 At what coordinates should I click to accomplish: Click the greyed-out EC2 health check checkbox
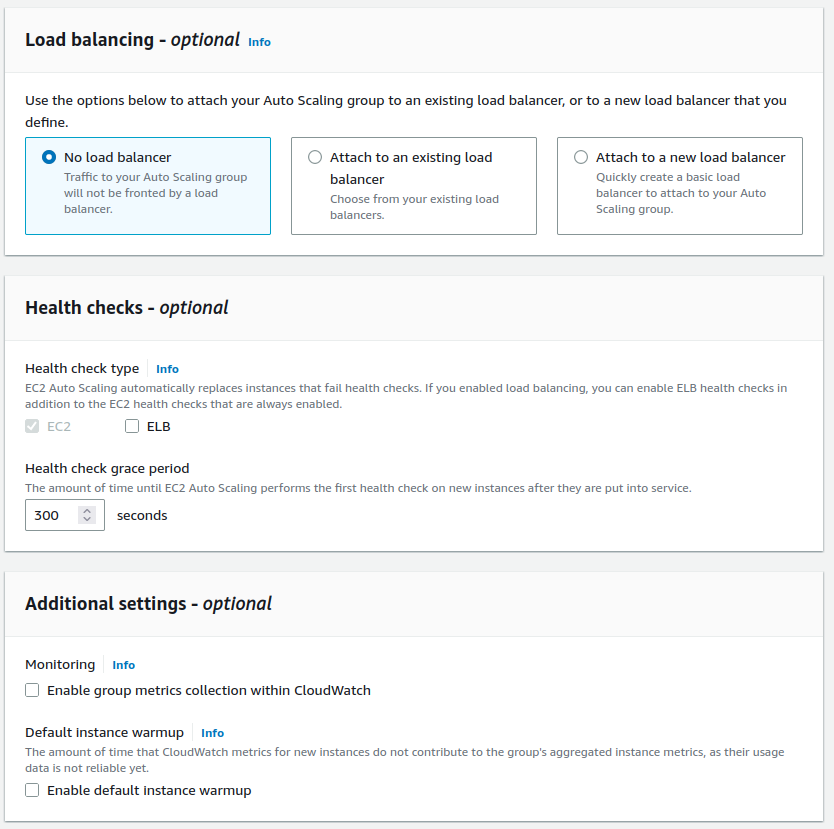[x=33, y=426]
